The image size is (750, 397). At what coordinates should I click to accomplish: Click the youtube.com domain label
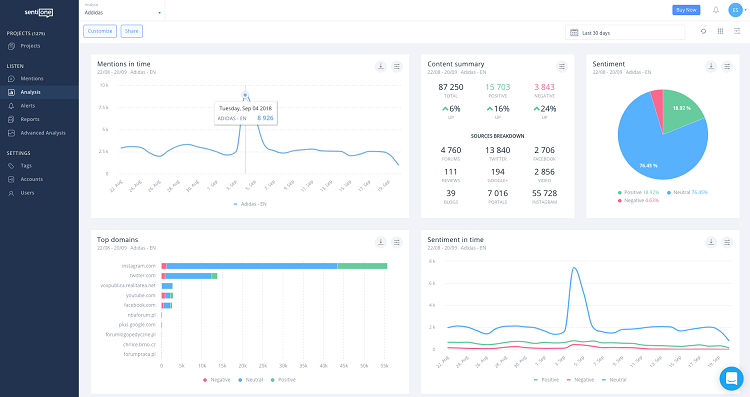(x=141, y=295)
